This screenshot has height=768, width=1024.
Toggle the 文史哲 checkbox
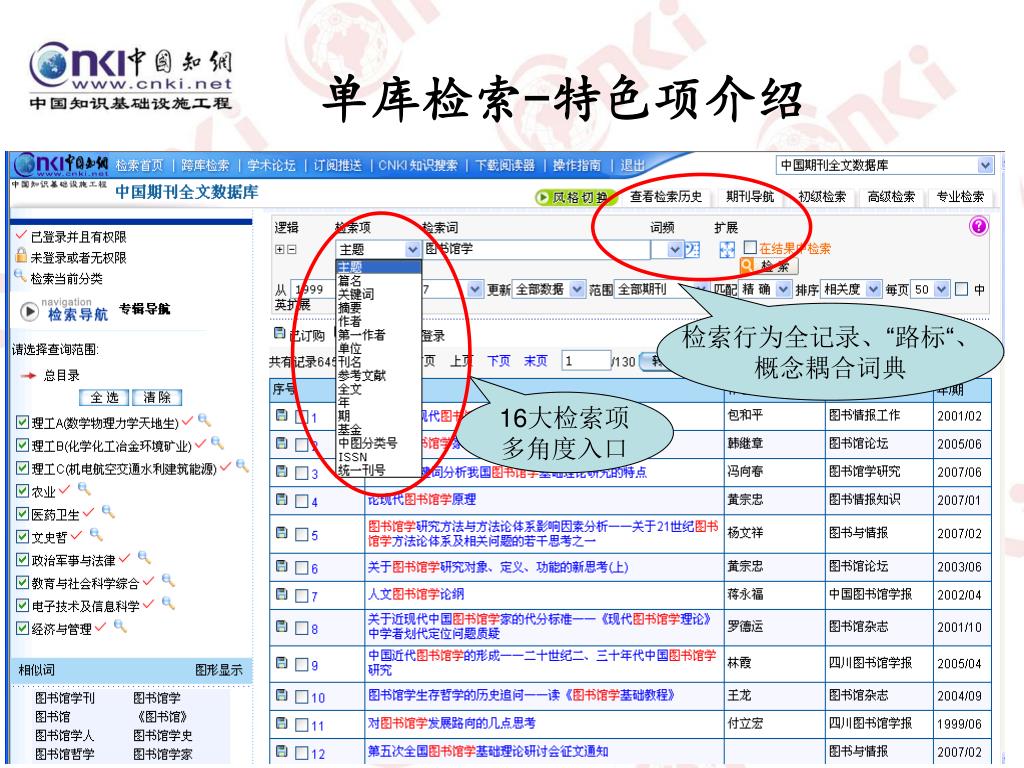pyautogui.click(x=22, y=537)
